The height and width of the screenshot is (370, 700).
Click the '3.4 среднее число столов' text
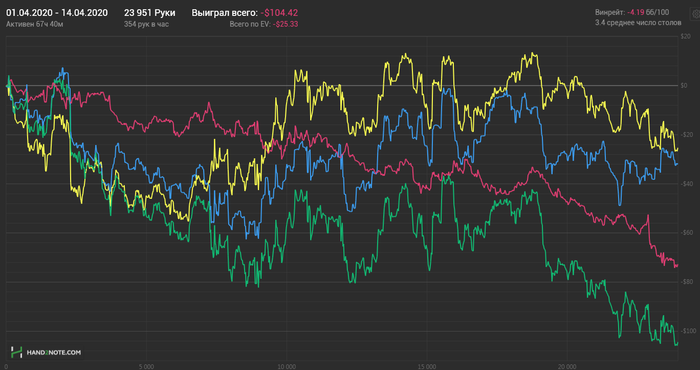click(638, 22)
